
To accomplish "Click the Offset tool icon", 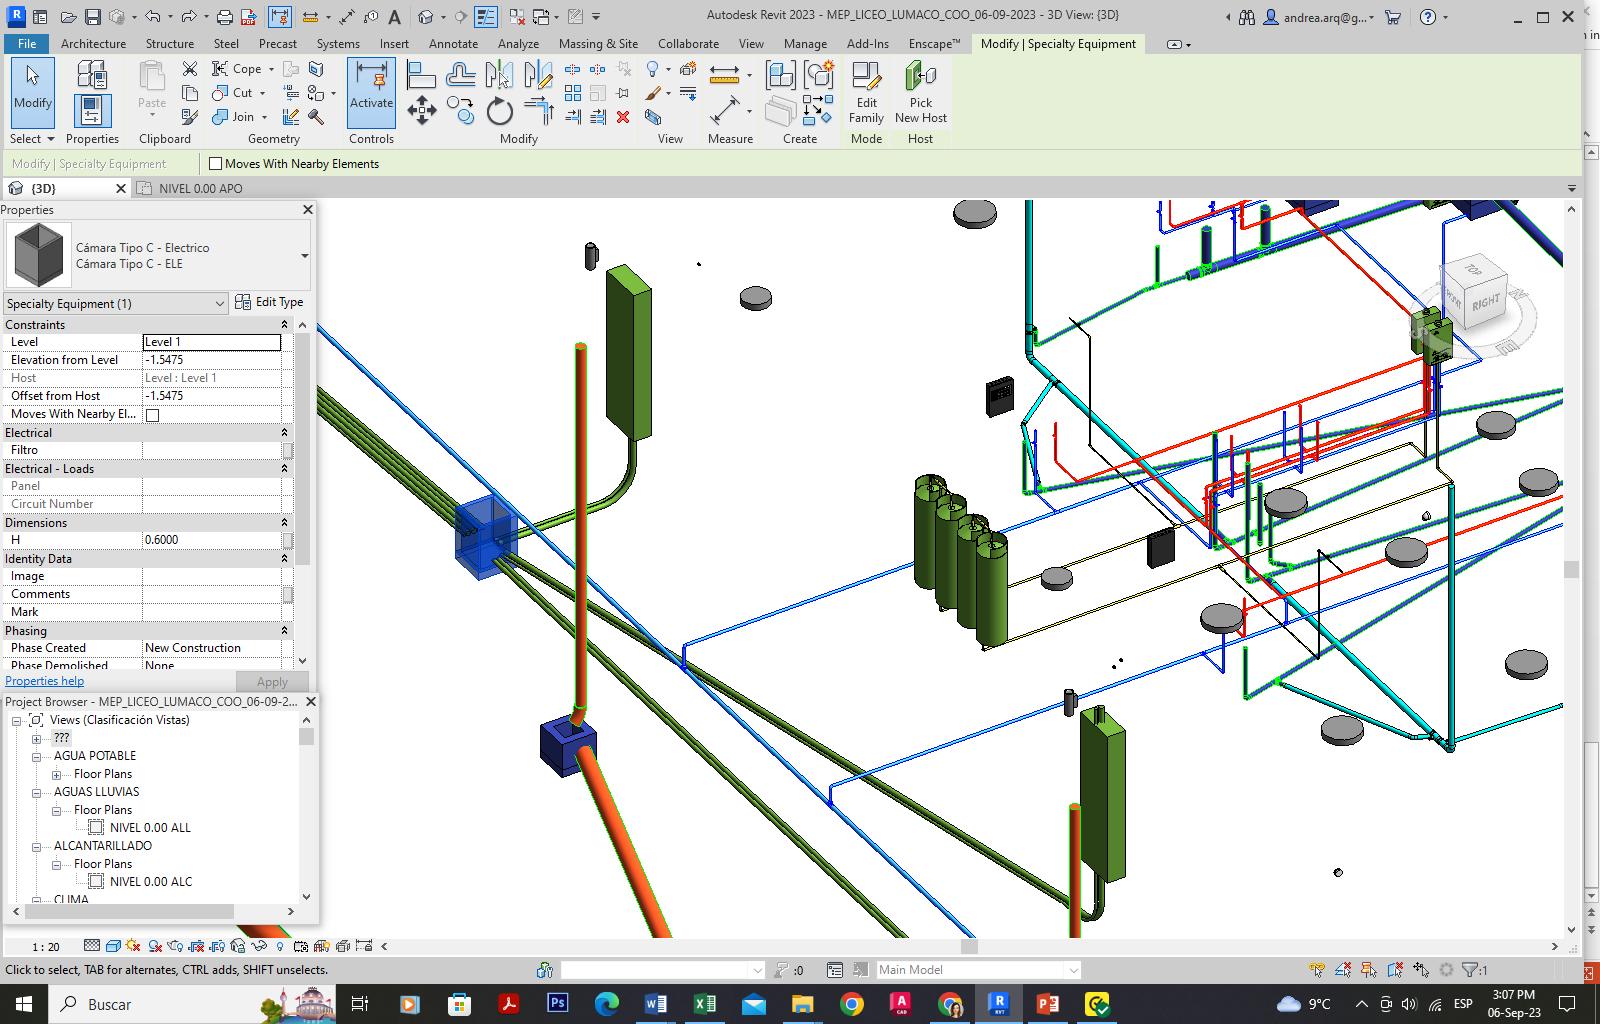I will pyautogui.click(x=460, y=75).
